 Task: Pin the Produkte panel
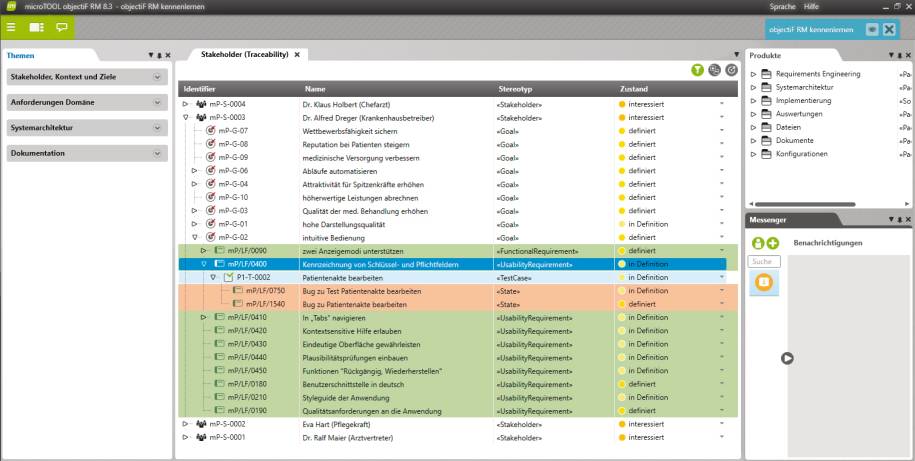899,55
